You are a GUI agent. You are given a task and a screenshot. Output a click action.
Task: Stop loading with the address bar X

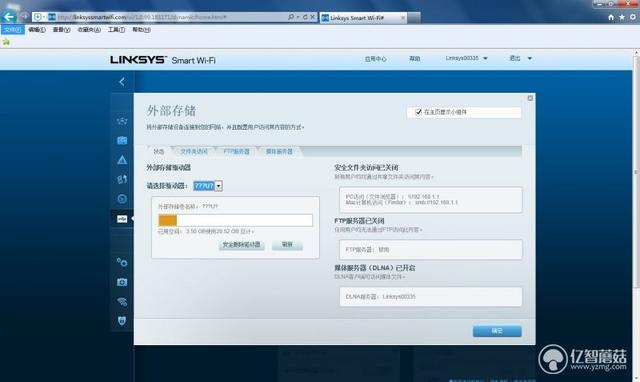[x=312, y=17]
